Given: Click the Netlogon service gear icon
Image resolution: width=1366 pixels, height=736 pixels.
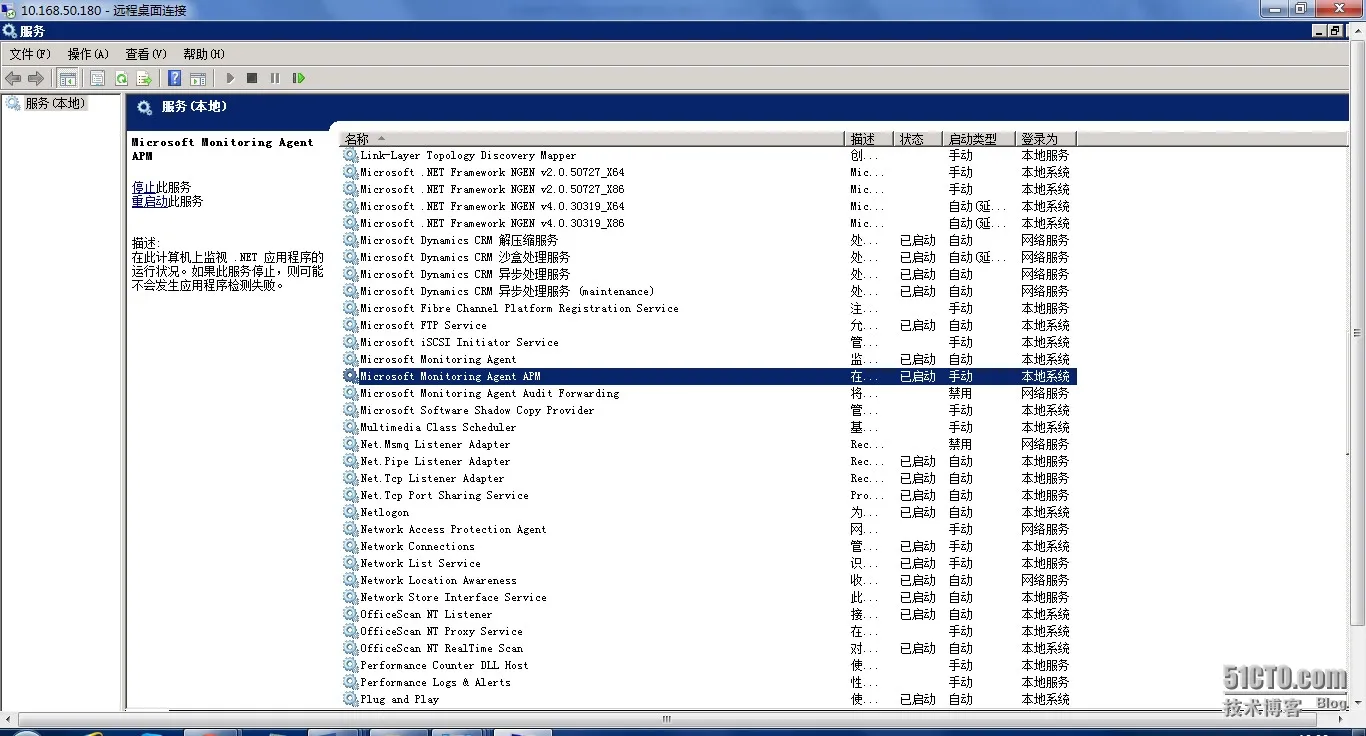Looking at the screenshot, I should pos(351,512).
